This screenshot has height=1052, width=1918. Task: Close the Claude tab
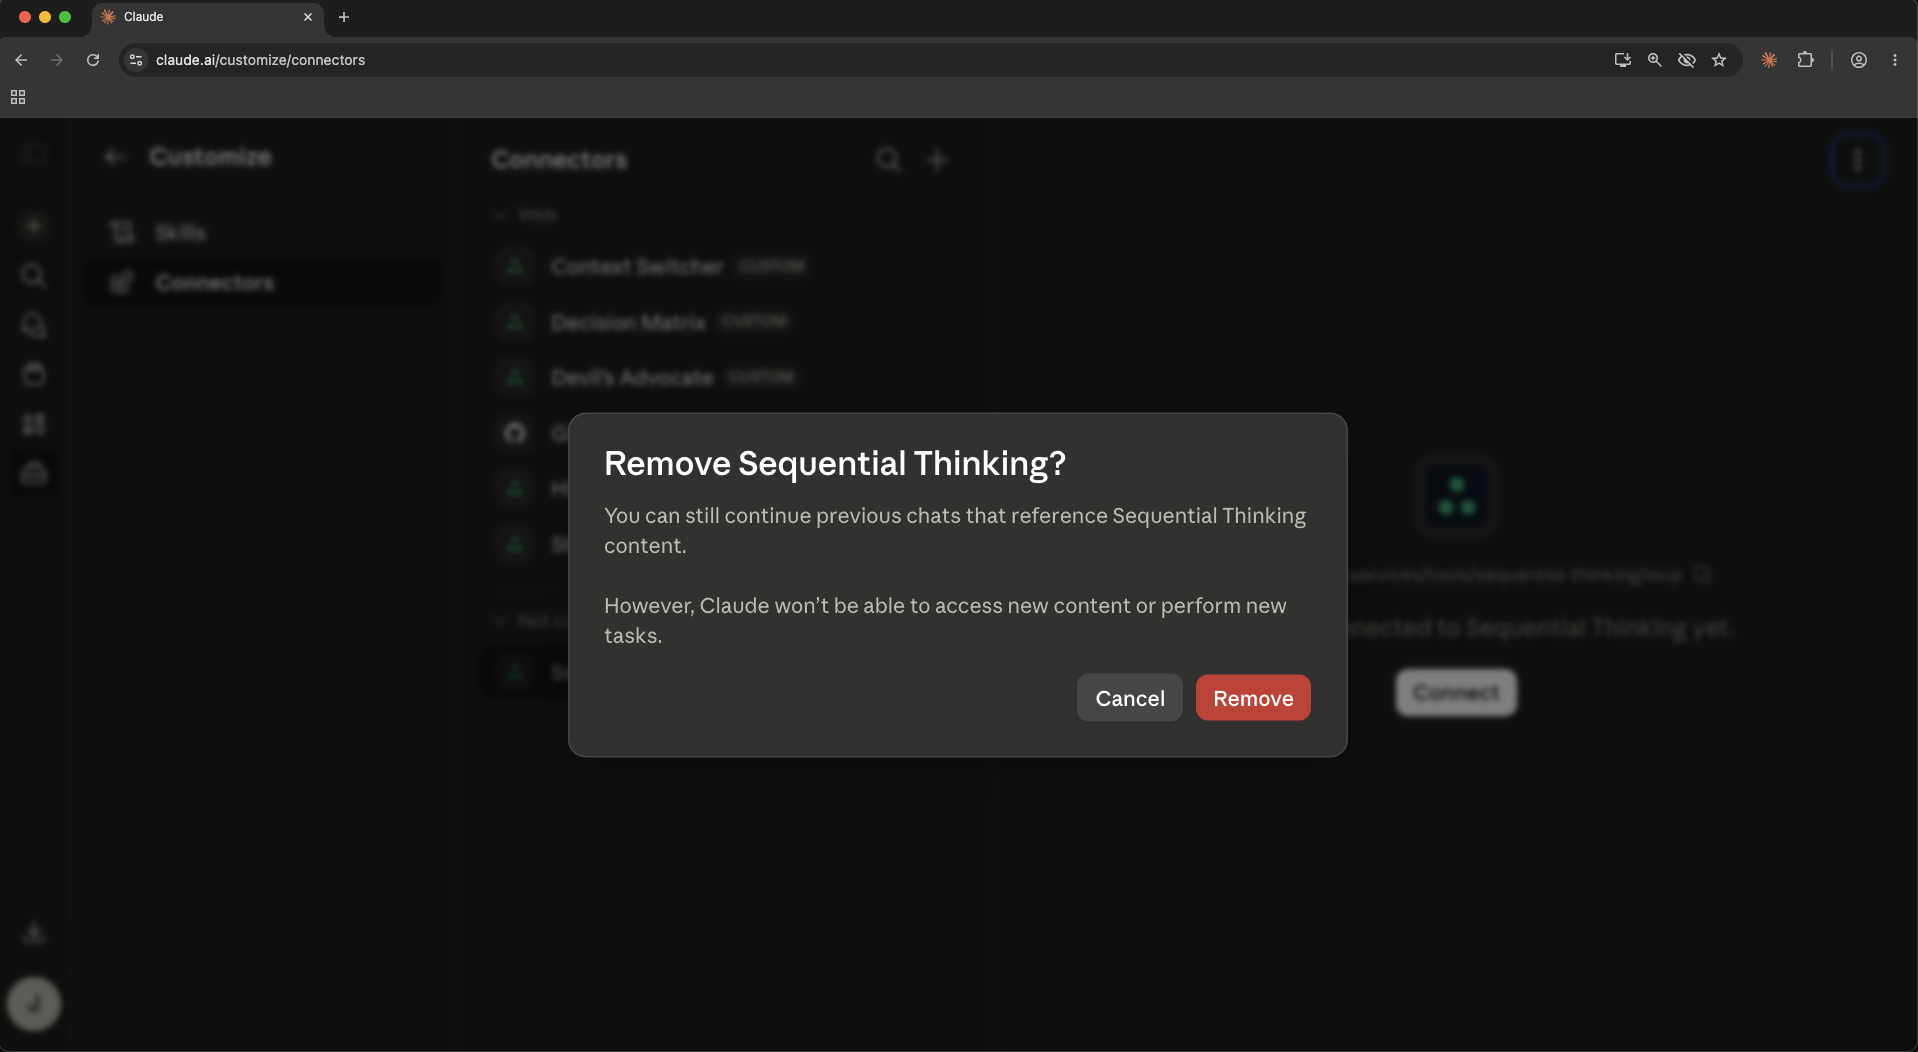tap(308, 17)
